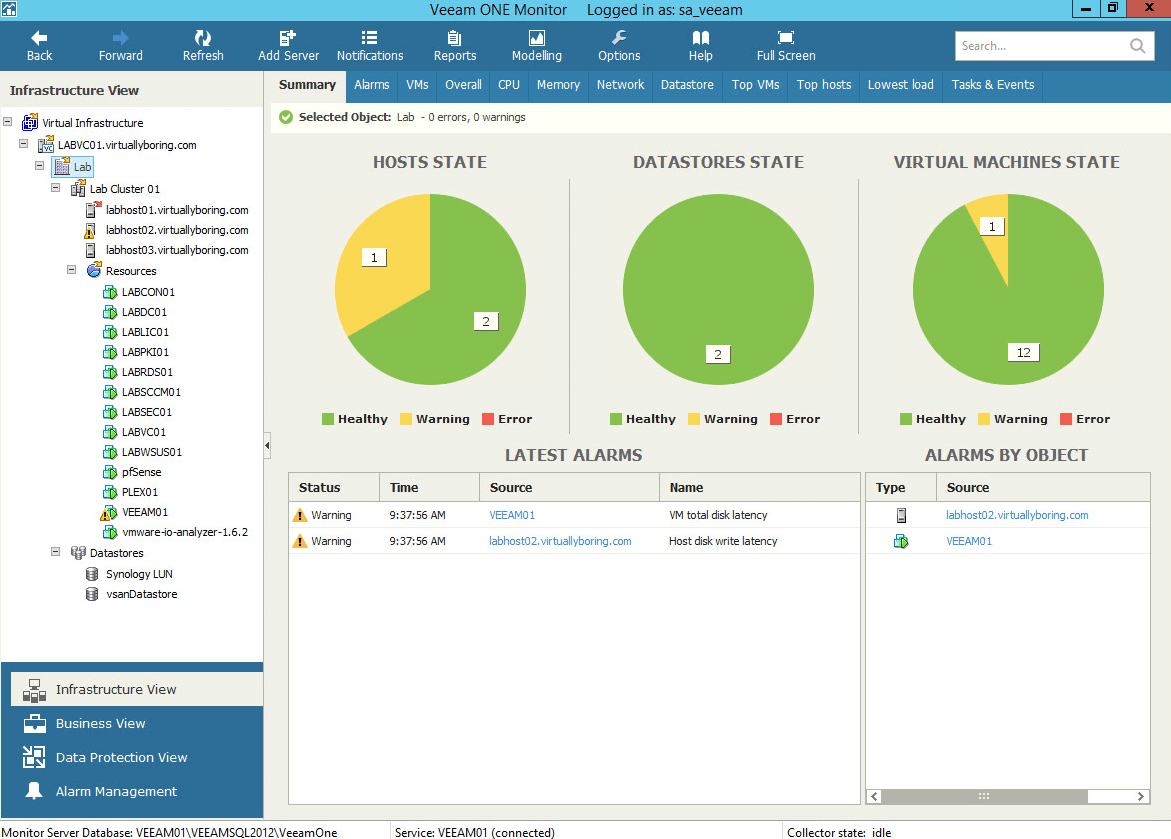Select PLEX01 in the infrastructure tree
1171x839 pixels.
click(x=140, y=492)
